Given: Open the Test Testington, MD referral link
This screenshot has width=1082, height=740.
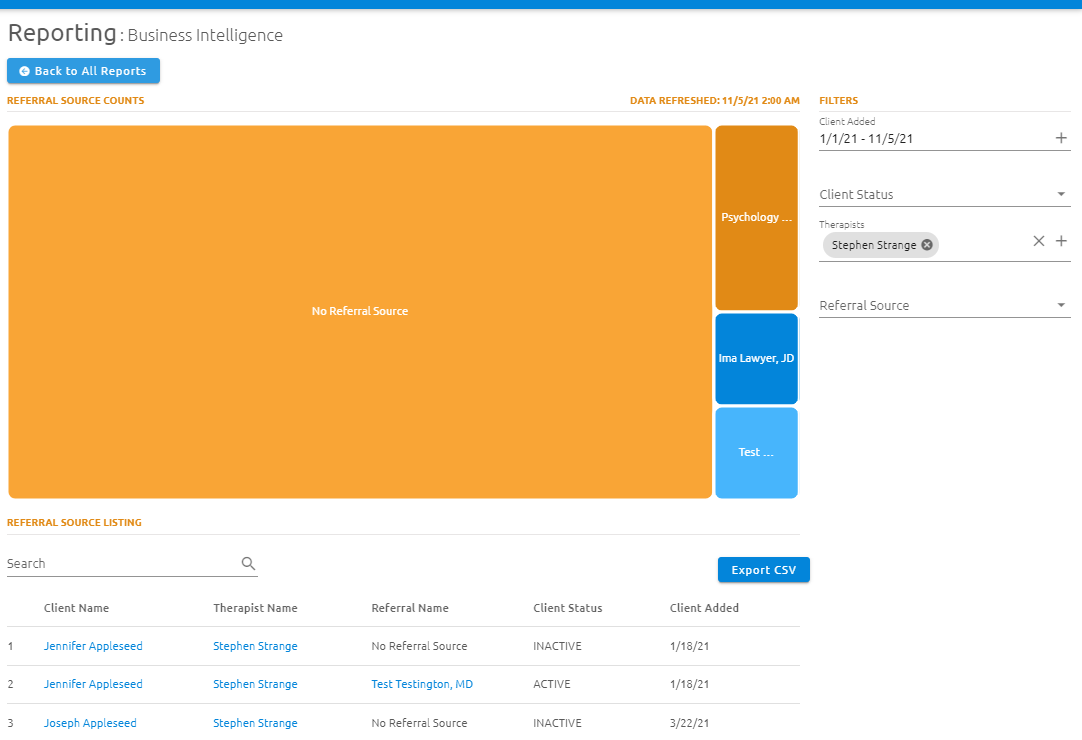Looking at the screenshot, I should (x=422, y=684).
